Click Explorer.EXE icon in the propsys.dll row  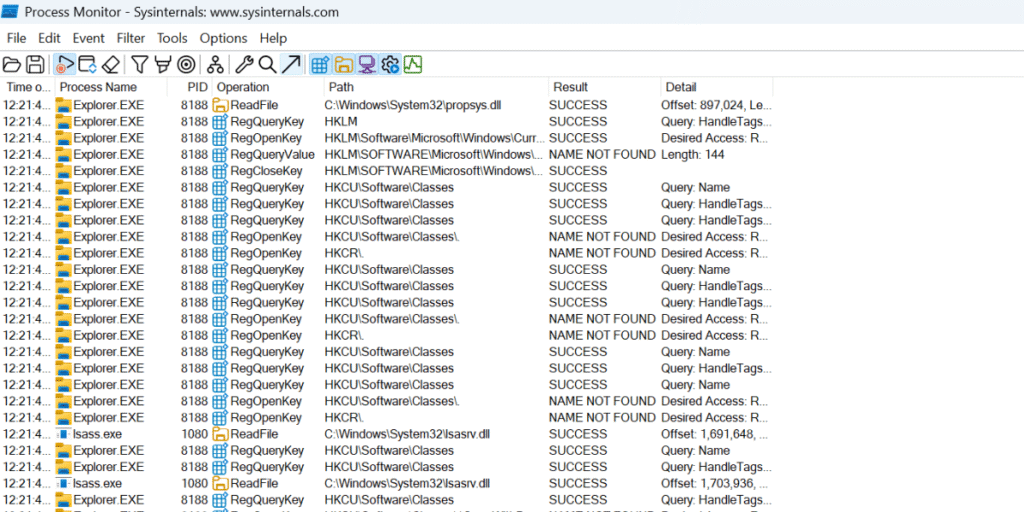63,105
